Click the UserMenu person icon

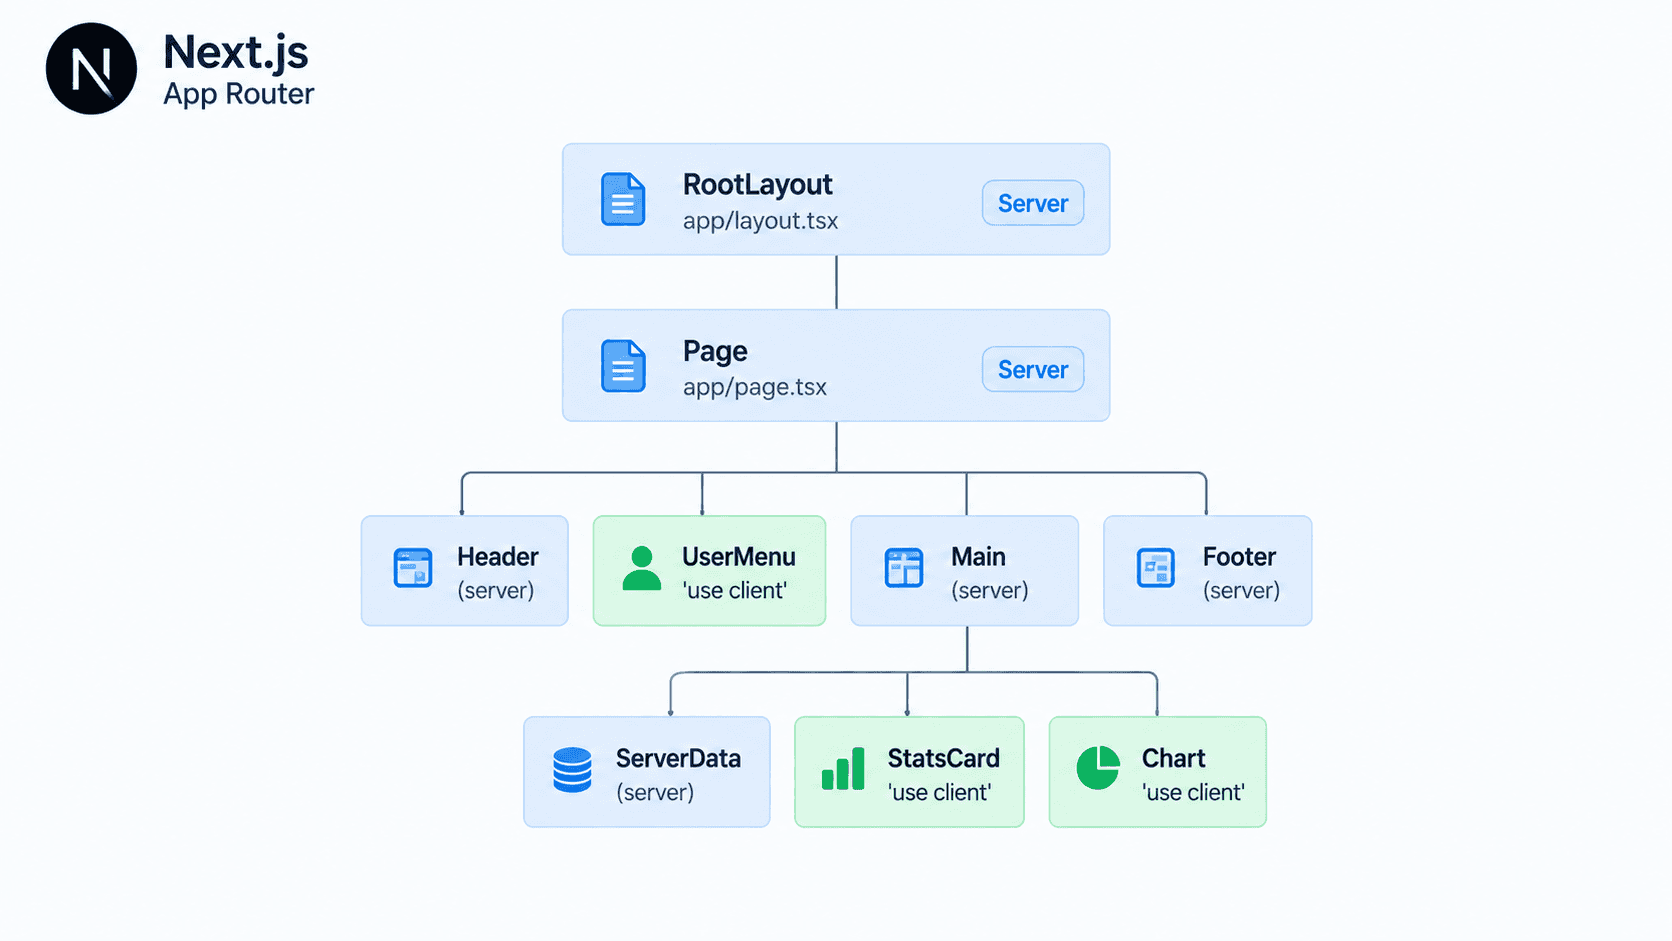tap(642, 568)
